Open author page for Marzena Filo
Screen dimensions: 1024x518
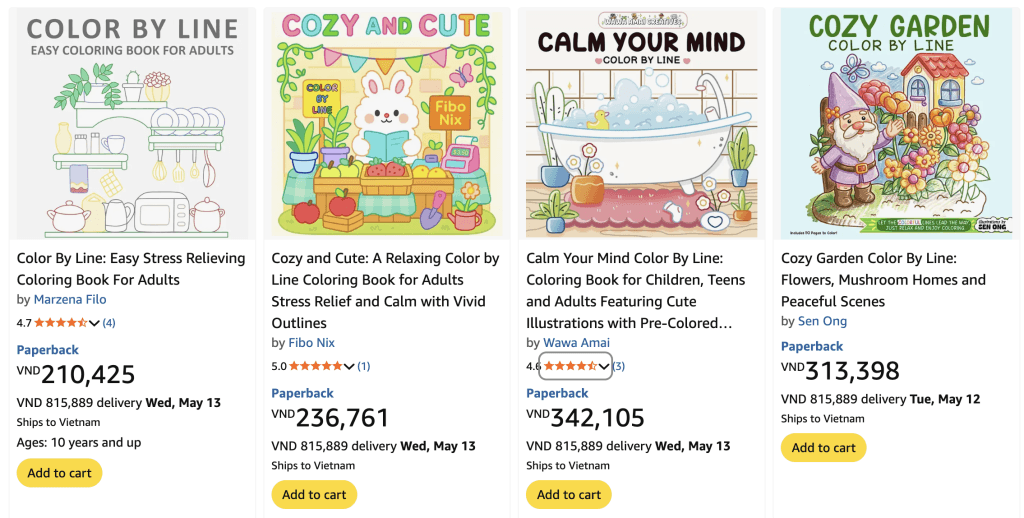[x=70, y=300]
